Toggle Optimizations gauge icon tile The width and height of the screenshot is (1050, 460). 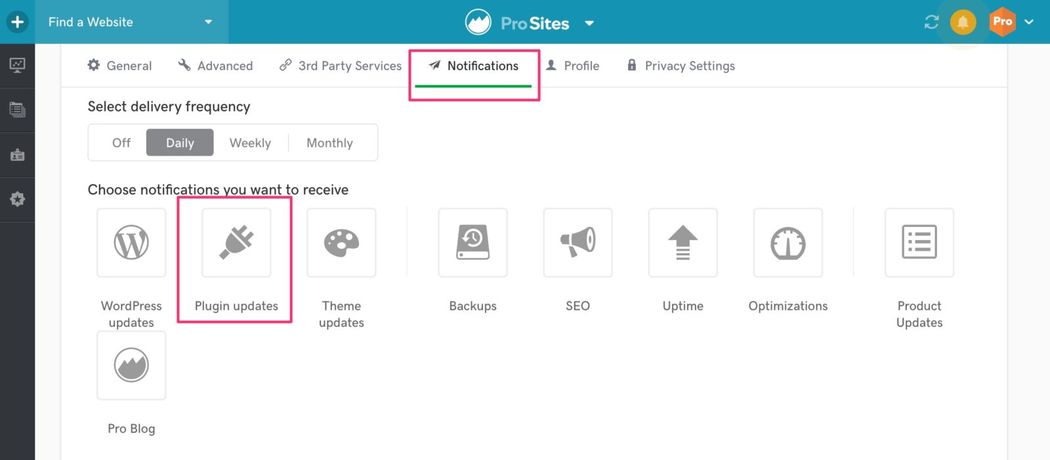[788, 242]
